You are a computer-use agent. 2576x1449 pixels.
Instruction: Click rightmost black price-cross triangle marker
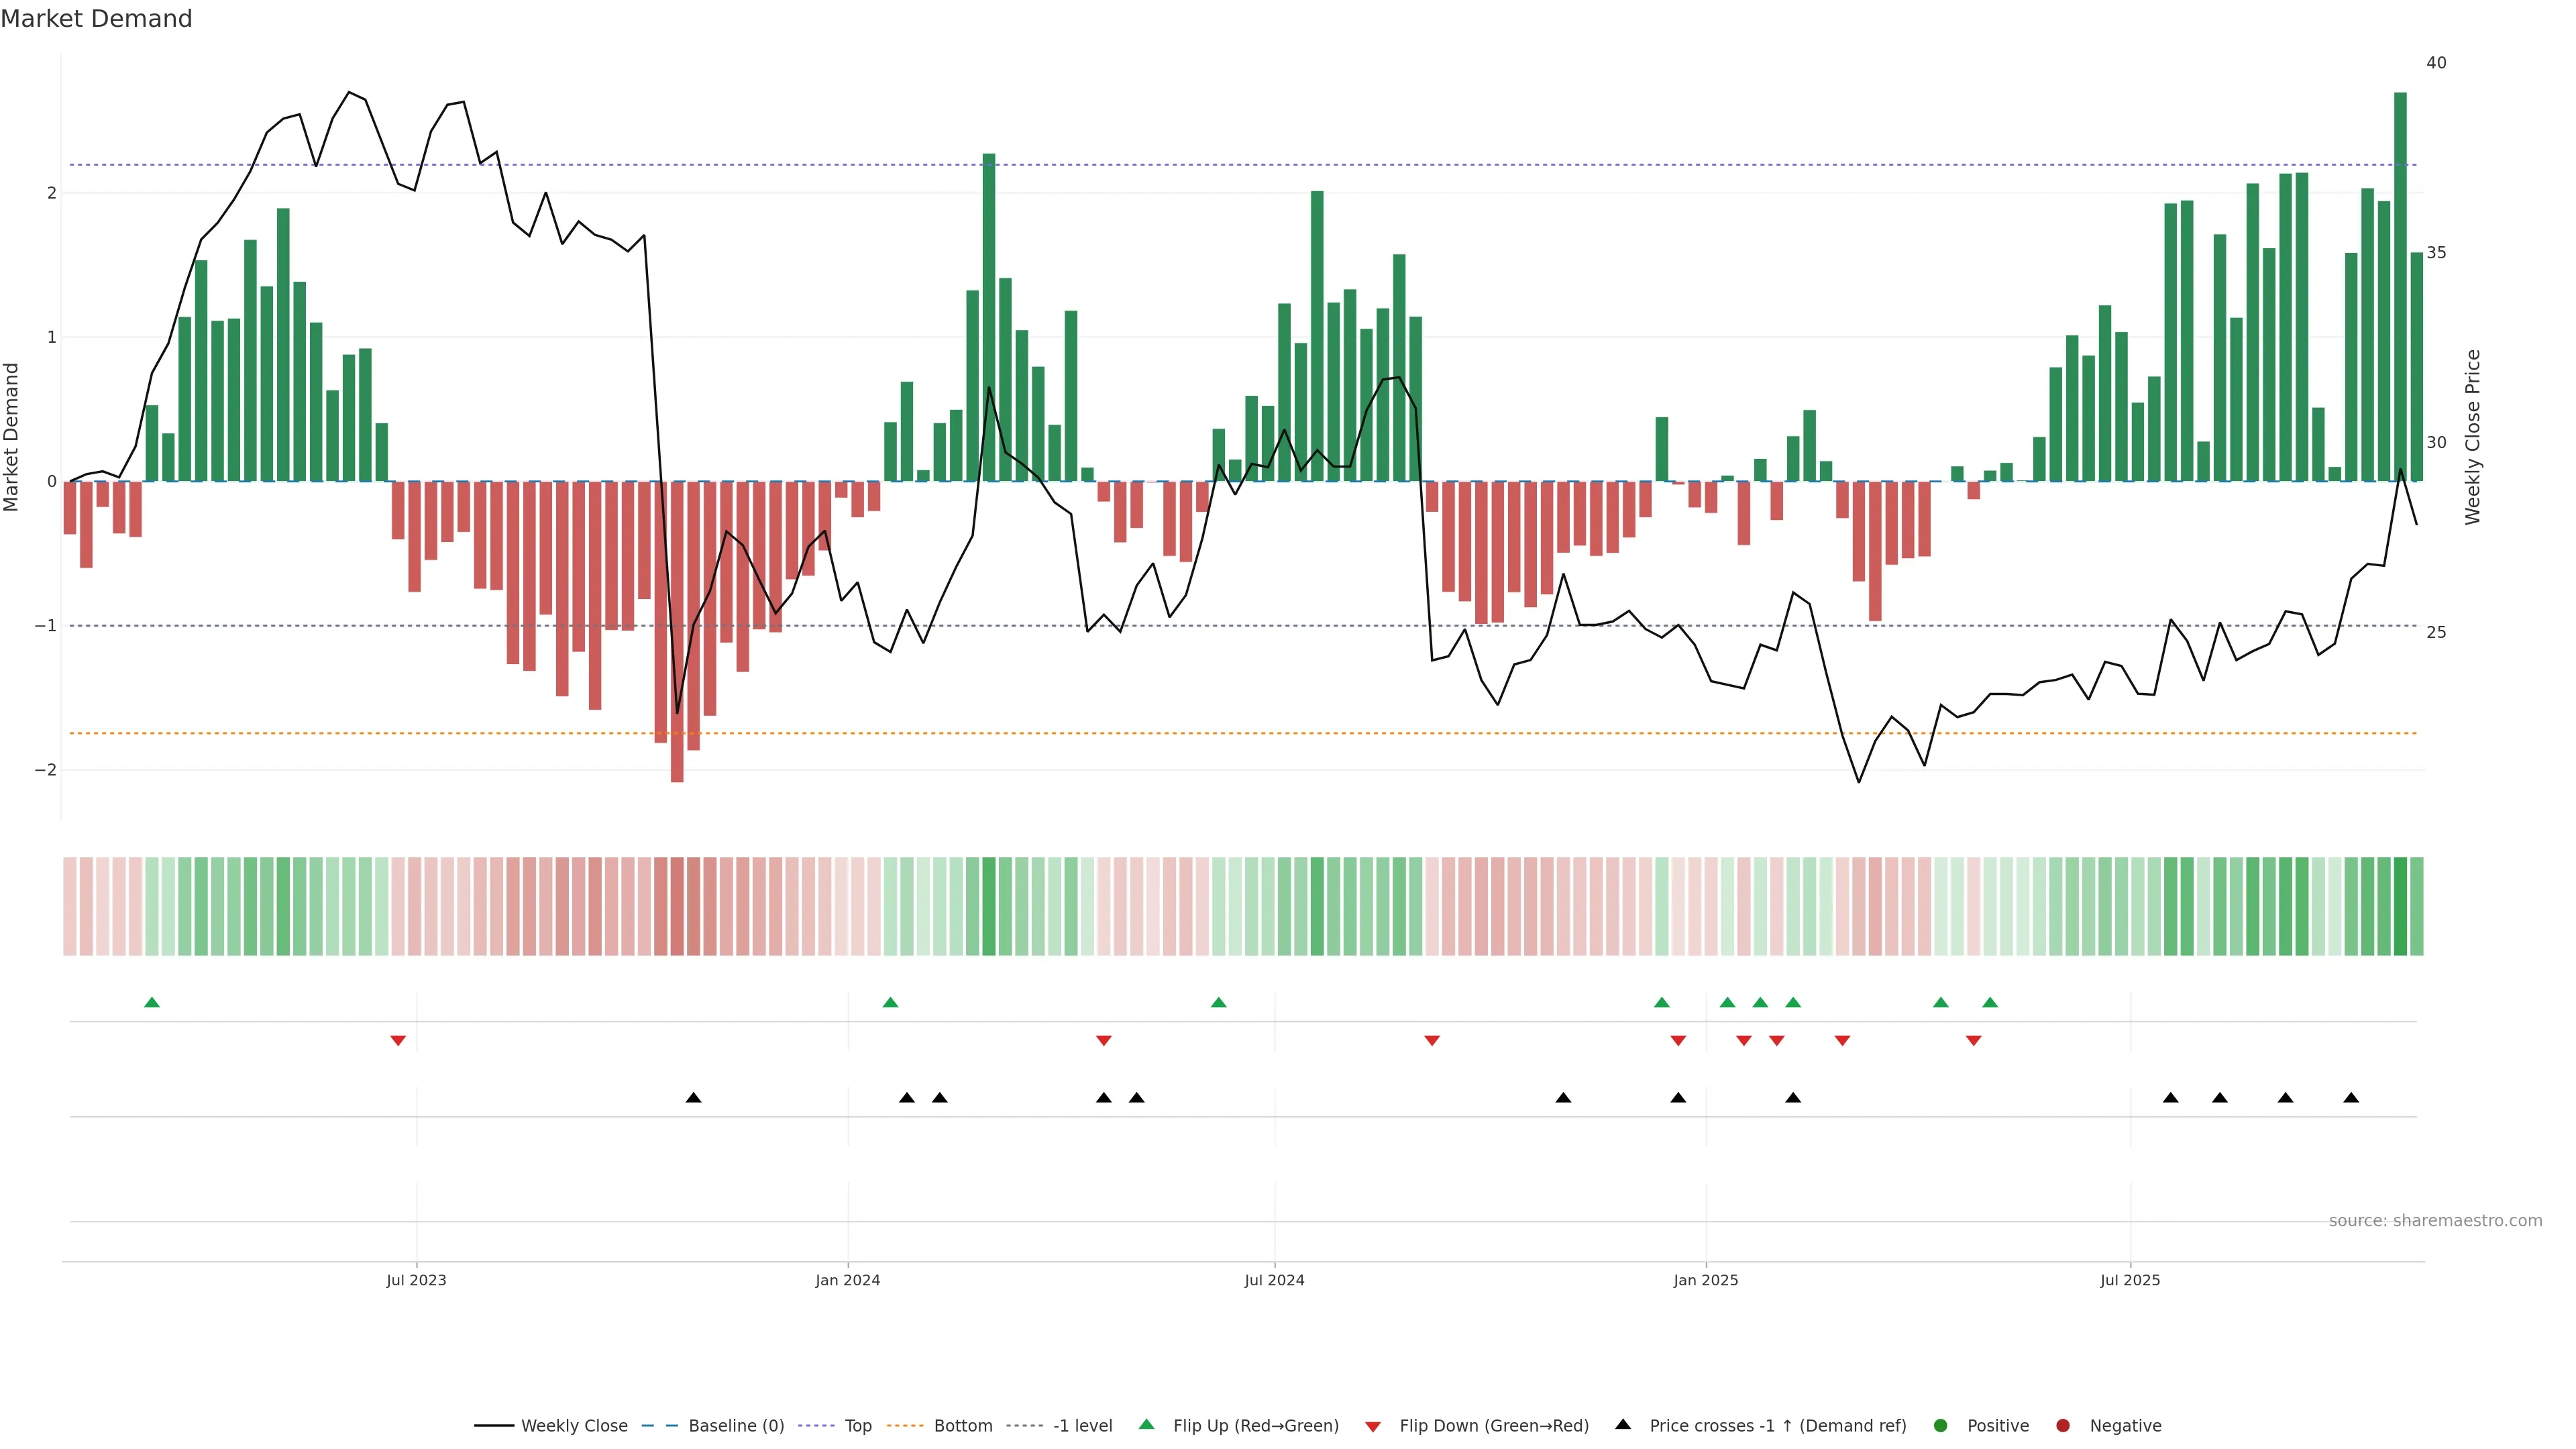[x=2351, y=1098]
